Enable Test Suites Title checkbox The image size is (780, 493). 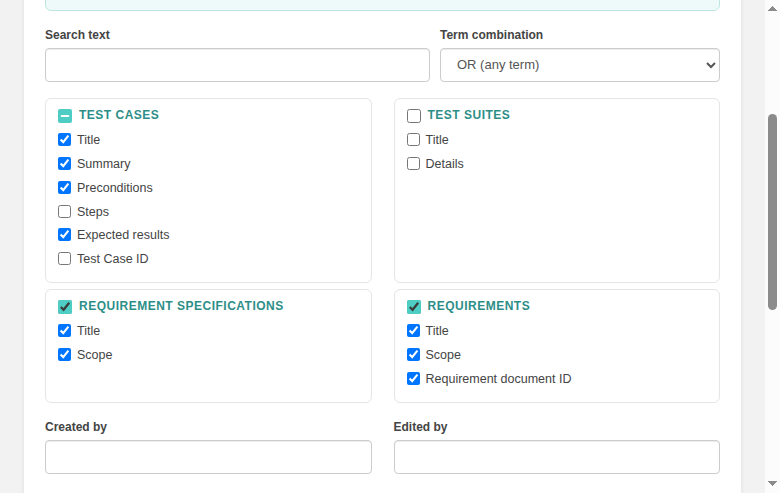click(x=413, y=139)
